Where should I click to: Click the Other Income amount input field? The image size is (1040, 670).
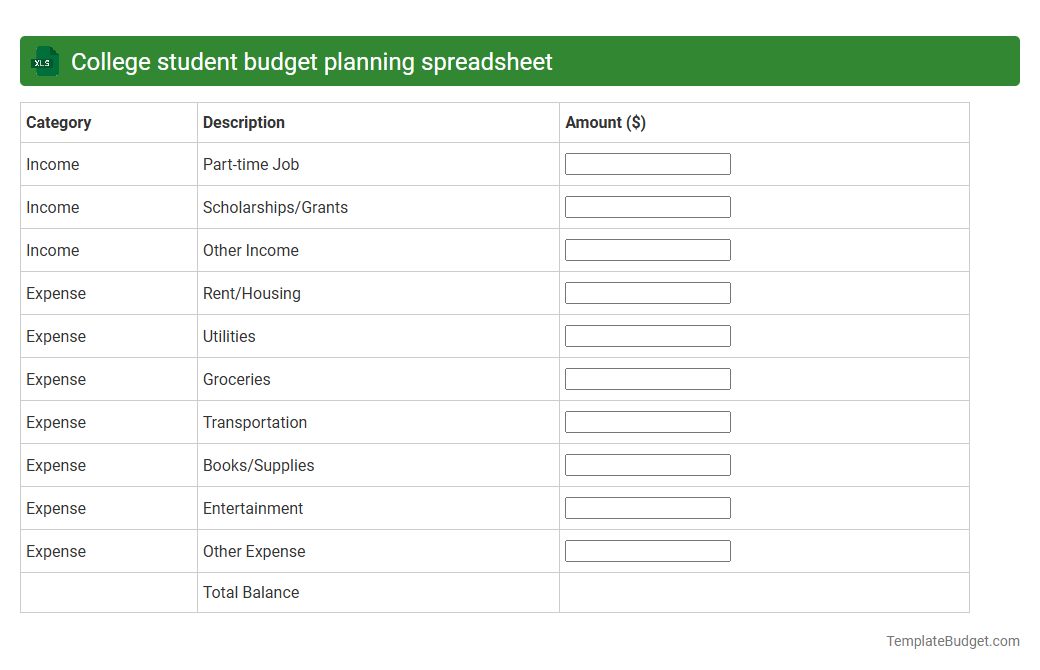(x=647, y=249)
